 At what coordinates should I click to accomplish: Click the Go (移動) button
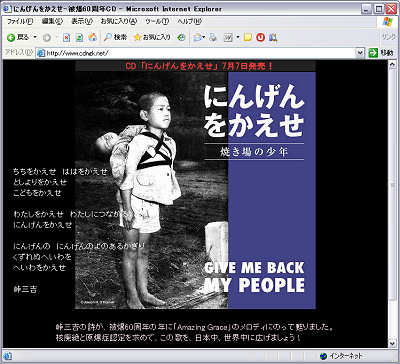pos(381,53)
